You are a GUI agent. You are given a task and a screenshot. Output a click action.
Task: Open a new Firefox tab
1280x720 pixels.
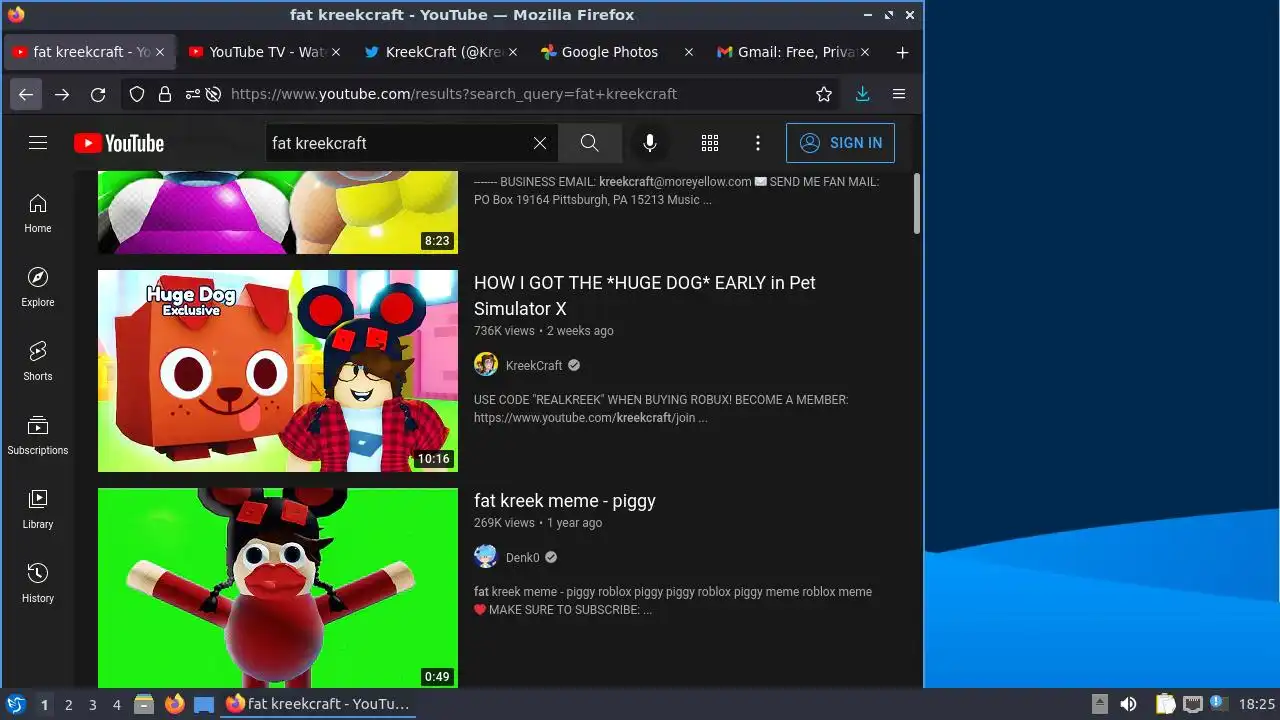902,52
